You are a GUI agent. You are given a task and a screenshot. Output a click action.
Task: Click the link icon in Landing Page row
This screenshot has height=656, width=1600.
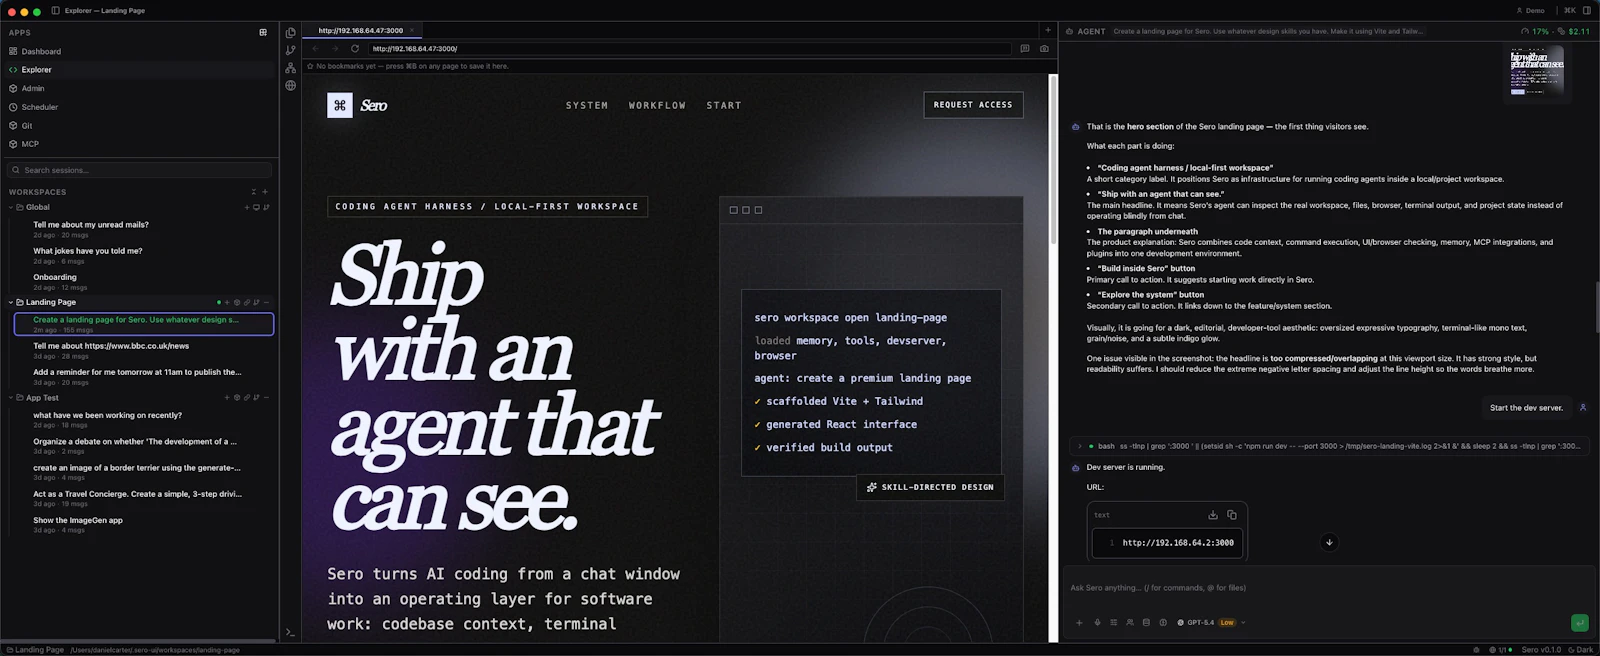pos(247,302)
